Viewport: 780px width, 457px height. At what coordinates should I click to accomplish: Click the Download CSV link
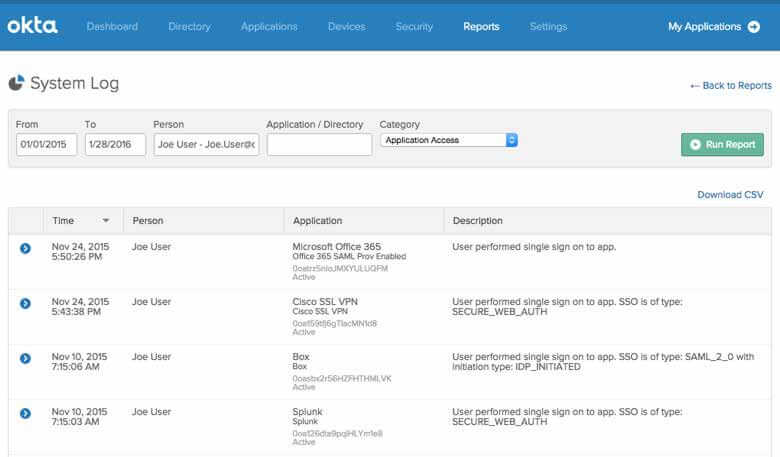pyautogui.click(x=730, y=194)
